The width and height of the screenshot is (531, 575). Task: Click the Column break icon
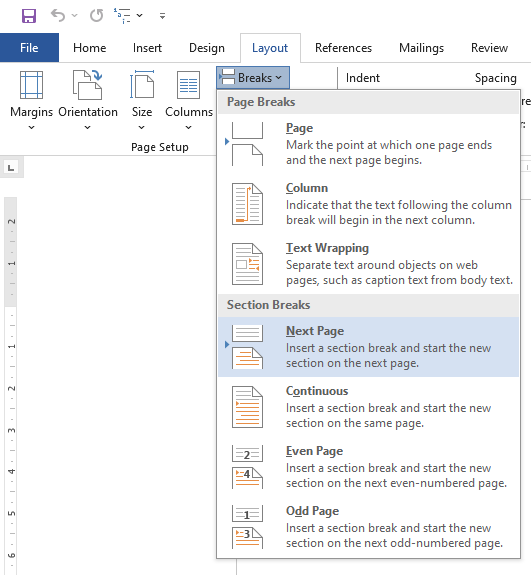pos(248,204)
